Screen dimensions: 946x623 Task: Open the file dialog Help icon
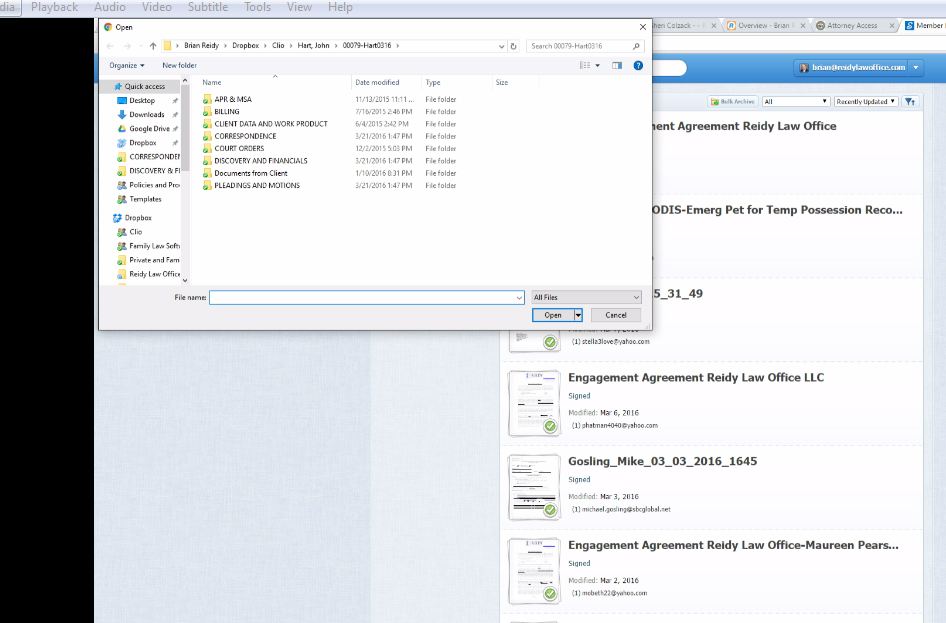[x=637, y=65]
